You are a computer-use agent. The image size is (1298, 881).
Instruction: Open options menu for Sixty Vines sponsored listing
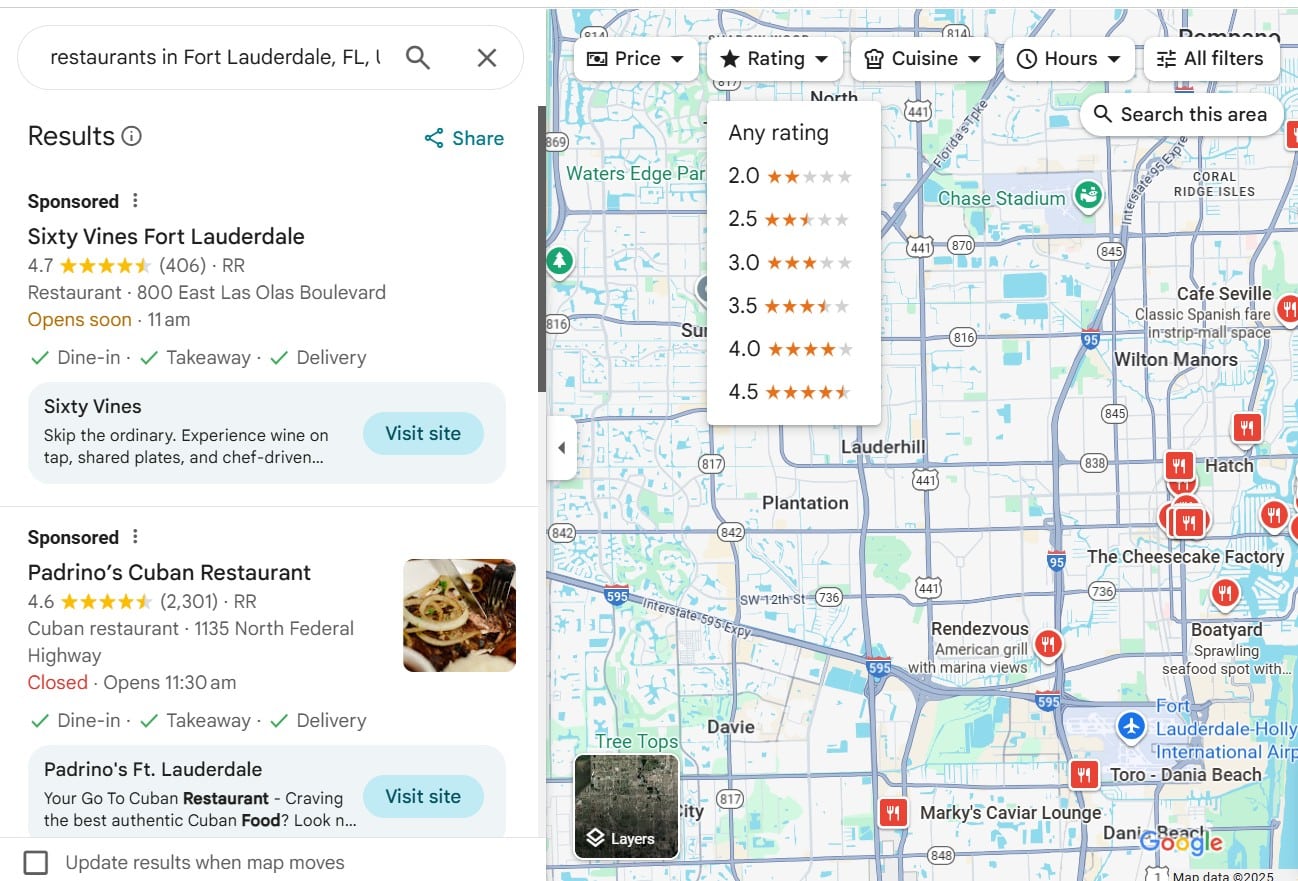(136, 201)
